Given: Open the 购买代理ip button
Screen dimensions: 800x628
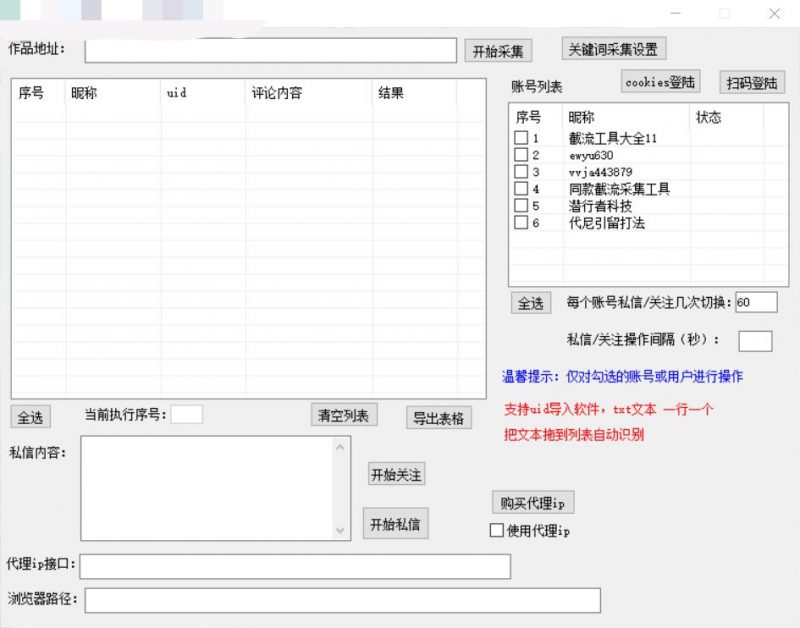Looking at the screenshot, I should click(x=533, y=503).
